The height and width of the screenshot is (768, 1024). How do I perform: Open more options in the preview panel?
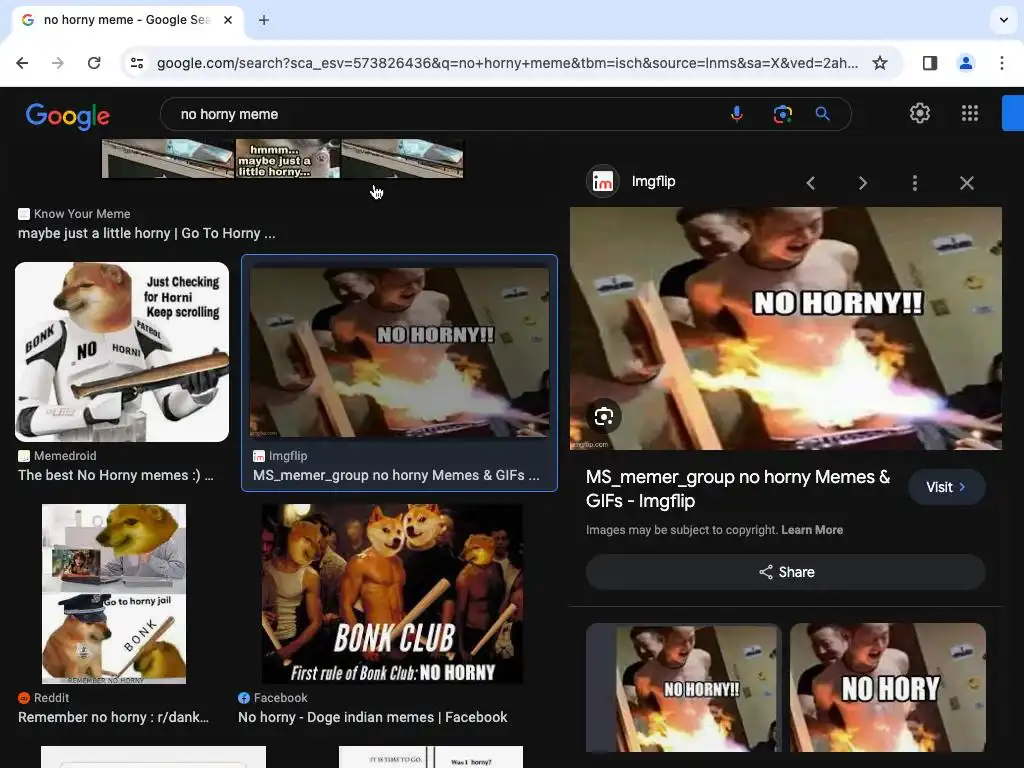tap(915, 183)
